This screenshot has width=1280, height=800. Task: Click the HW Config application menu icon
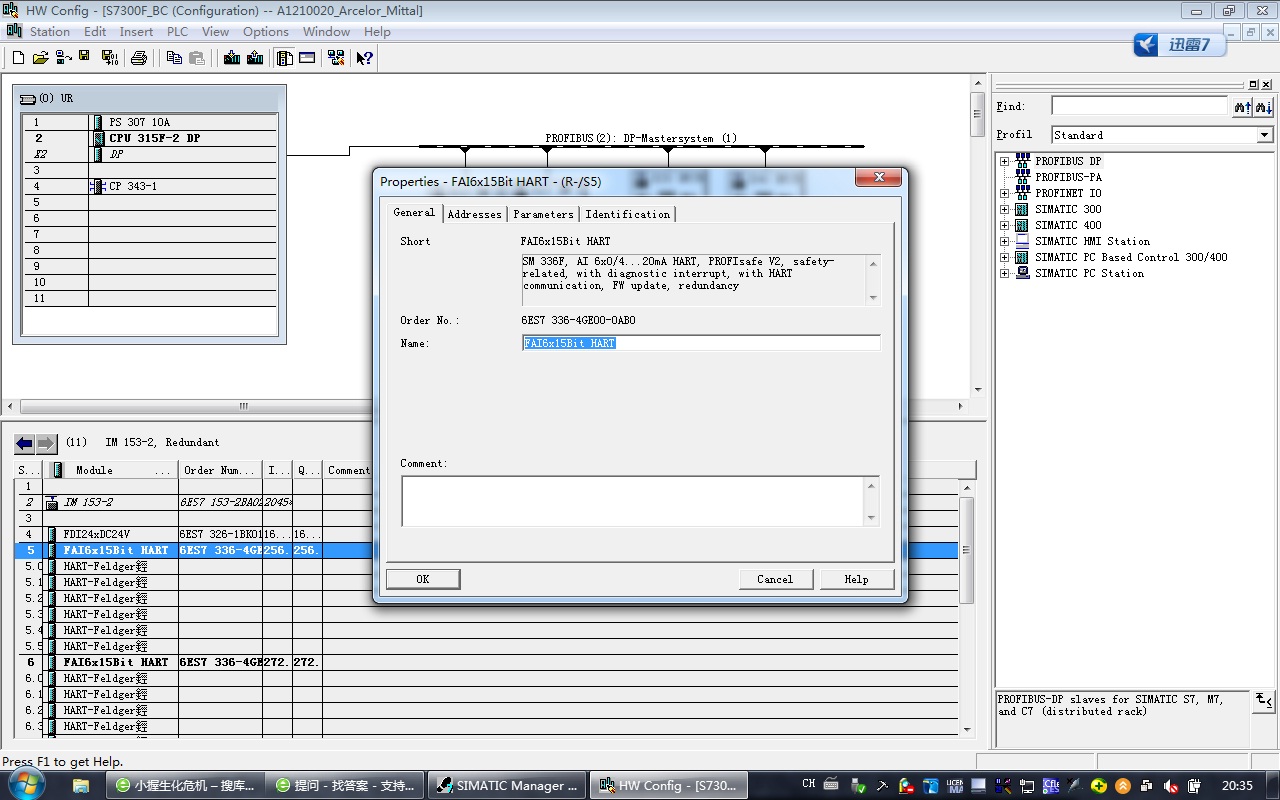(13, 31)
